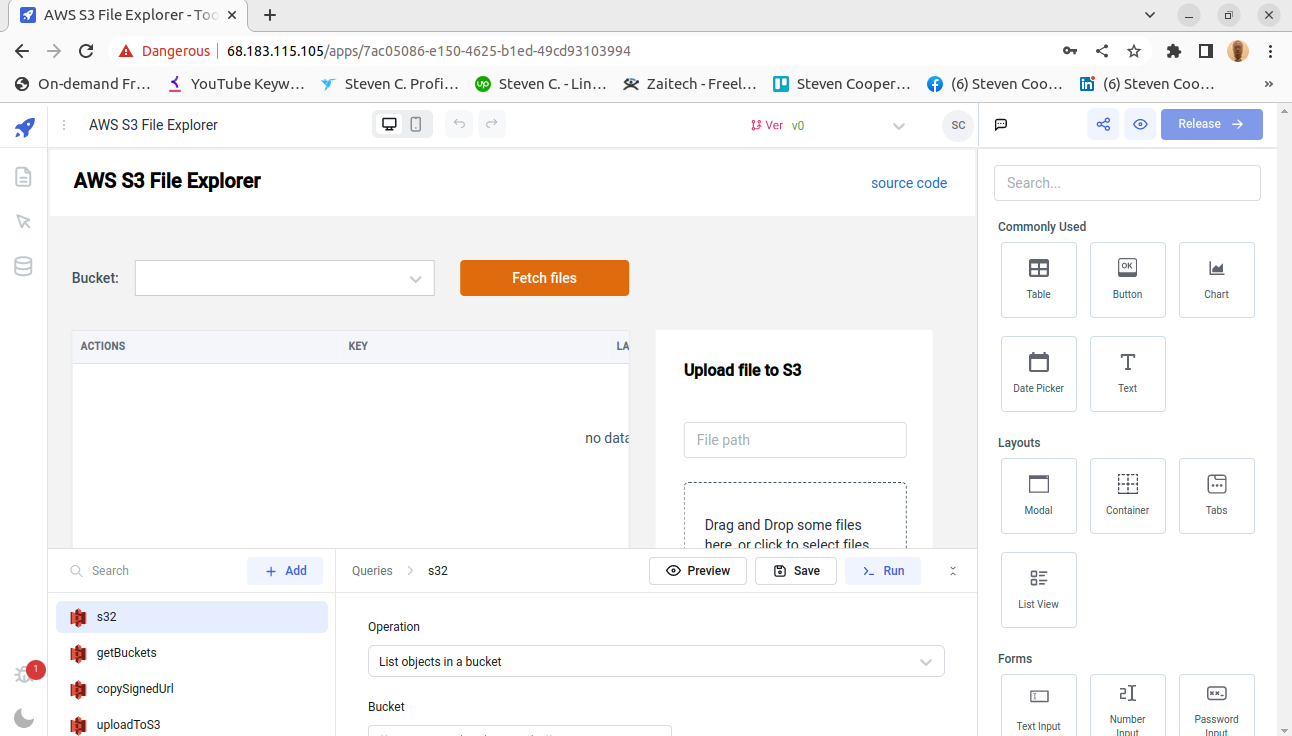Viewport: 1292px width, 736px height.
Task: Click the Queries breadcrumb
Action: [x=372, y=571]
